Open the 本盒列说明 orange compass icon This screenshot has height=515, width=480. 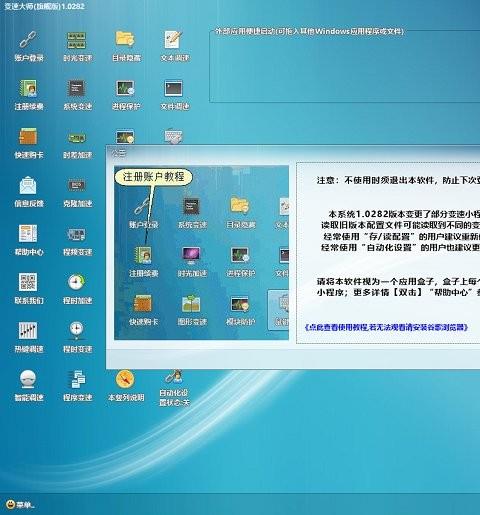coord(125,379)
